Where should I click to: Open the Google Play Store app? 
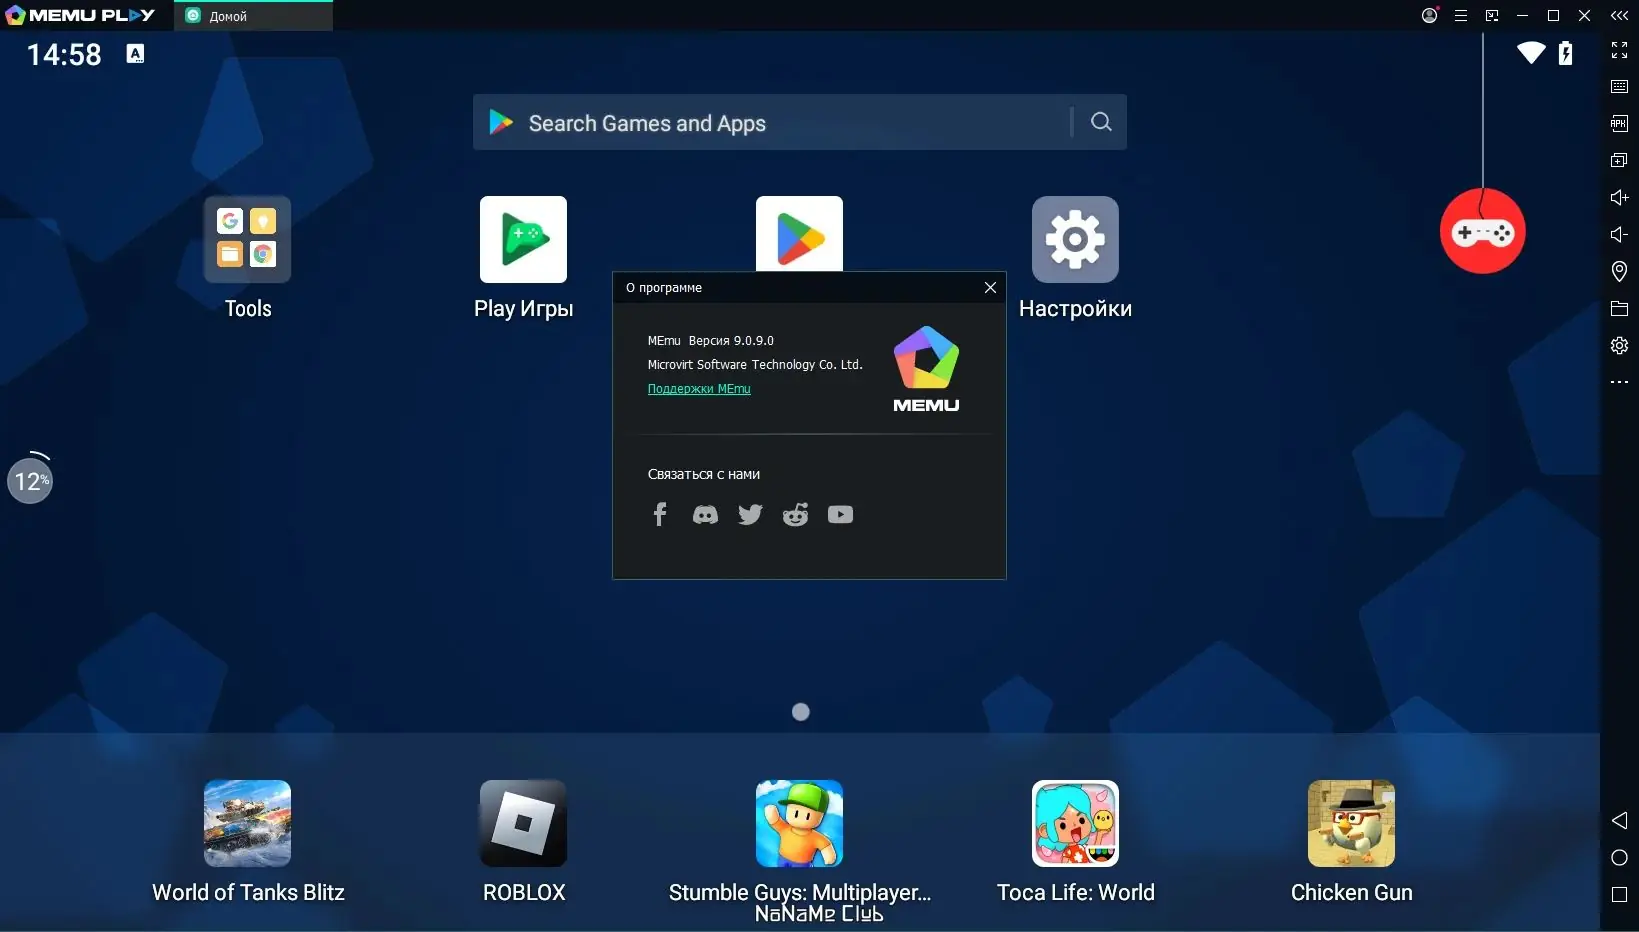[x=799, y=234]
